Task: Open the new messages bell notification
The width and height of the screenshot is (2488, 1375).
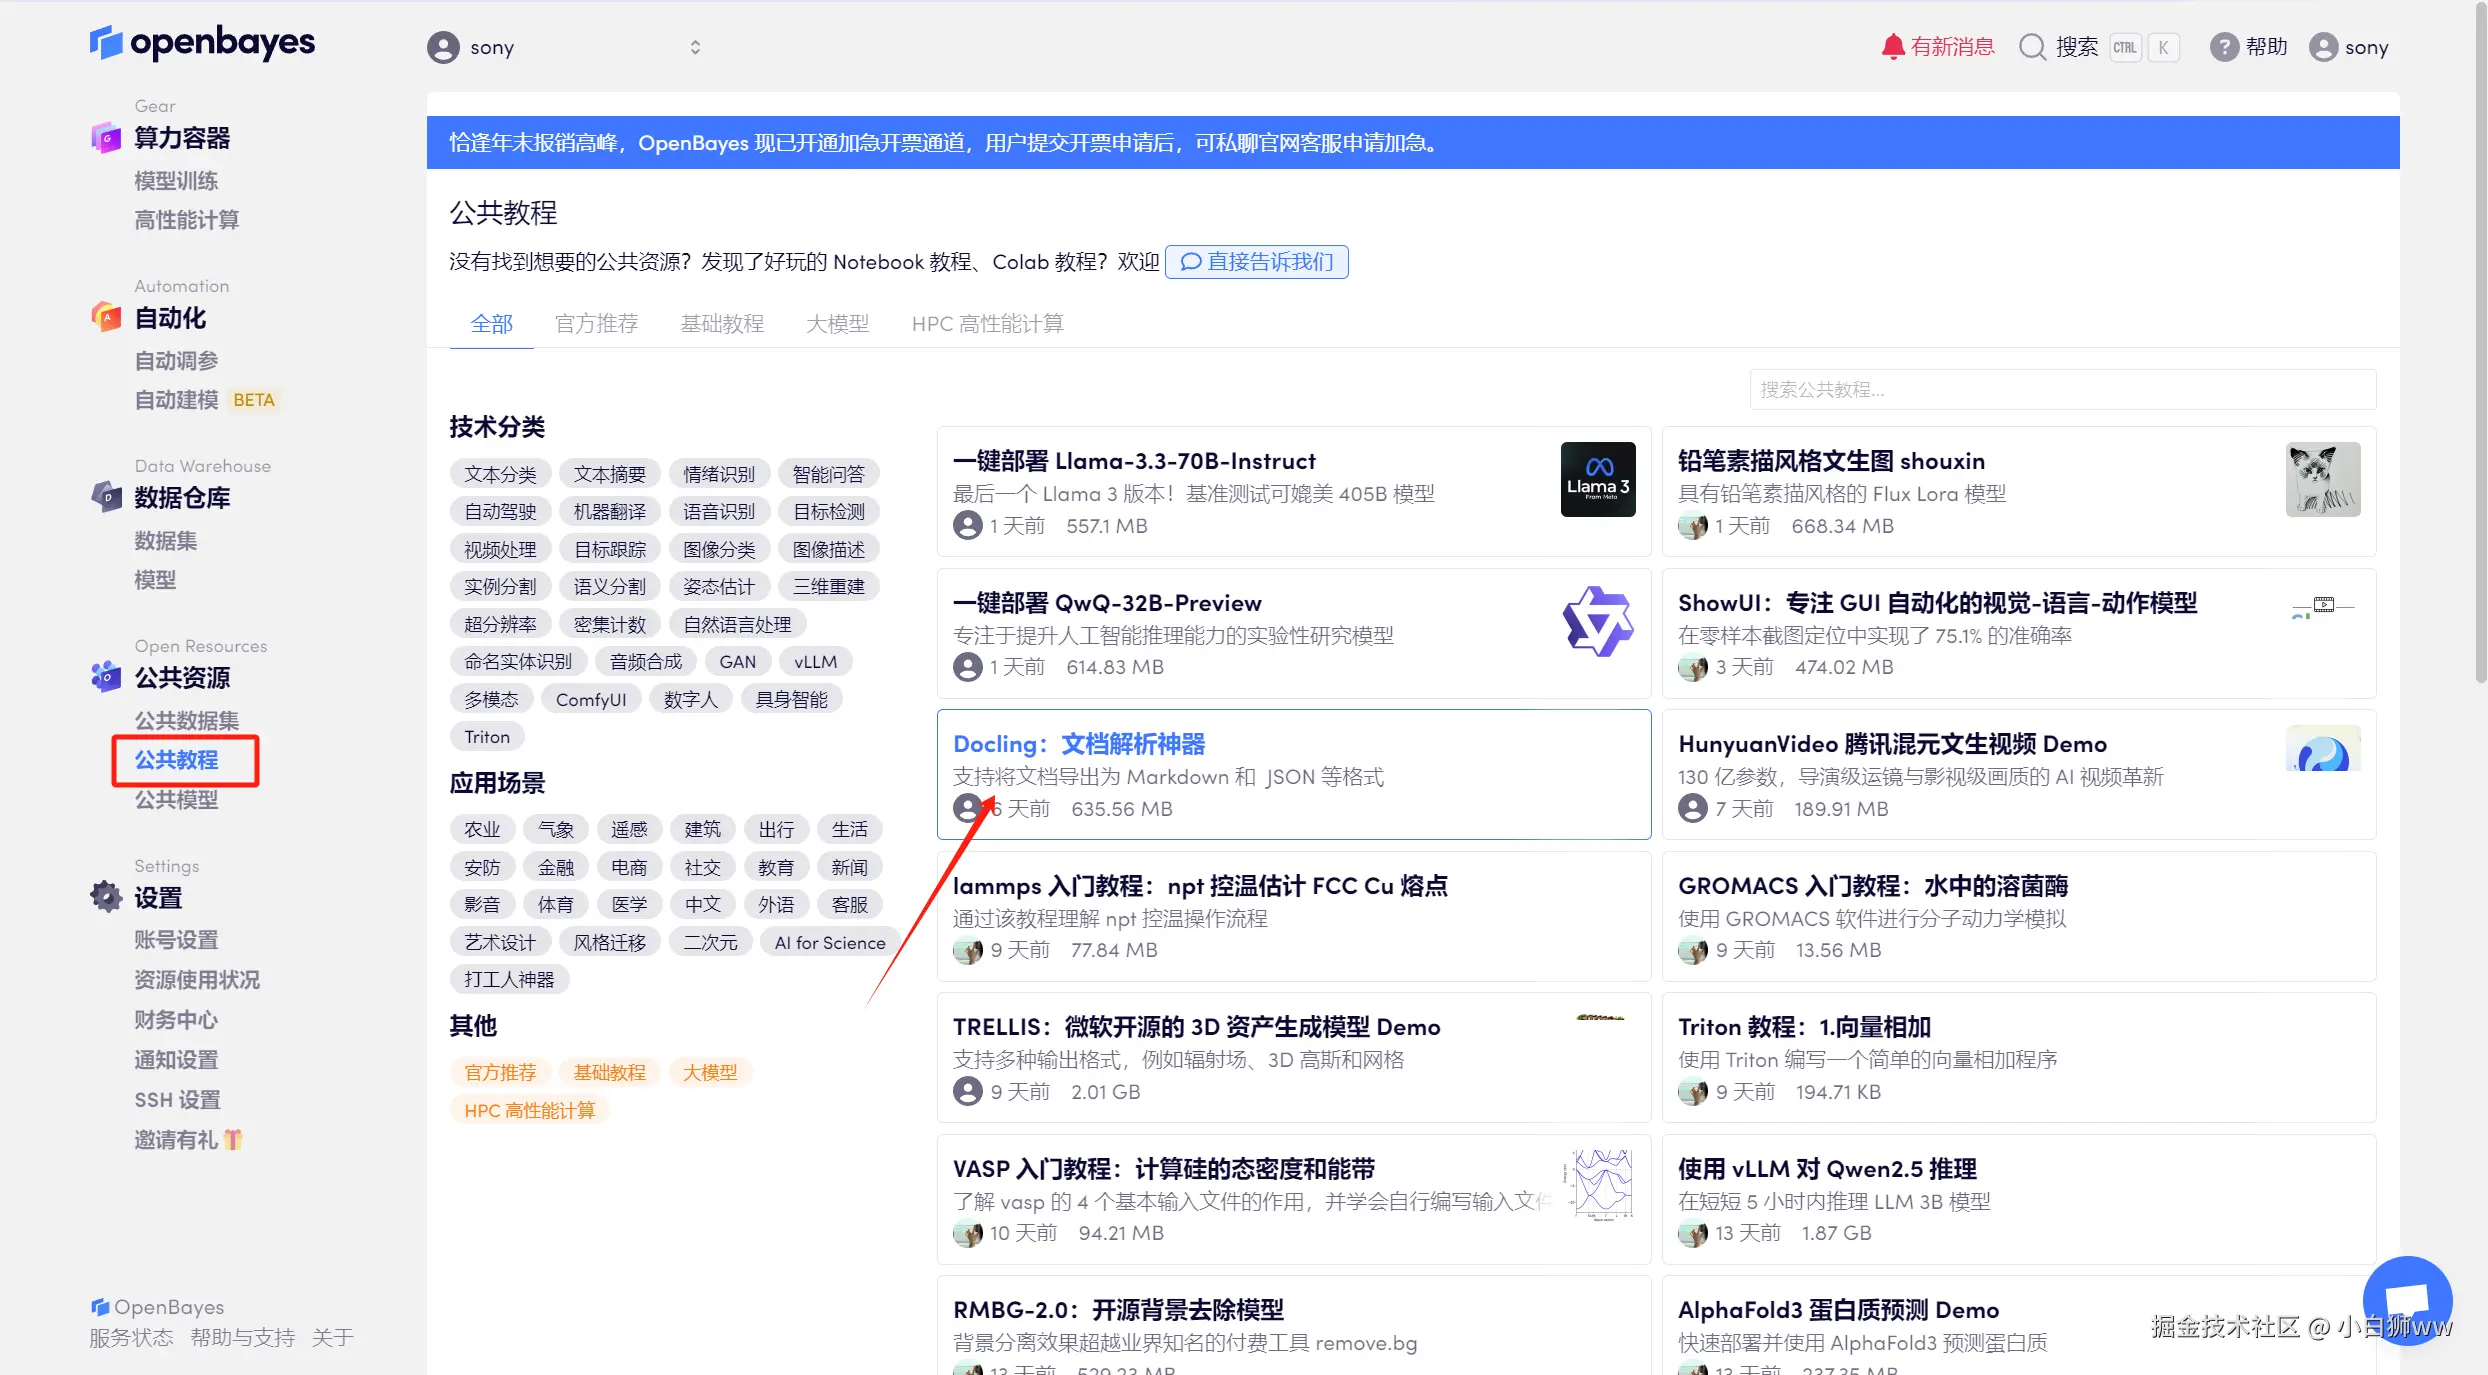Action: 1892,47
